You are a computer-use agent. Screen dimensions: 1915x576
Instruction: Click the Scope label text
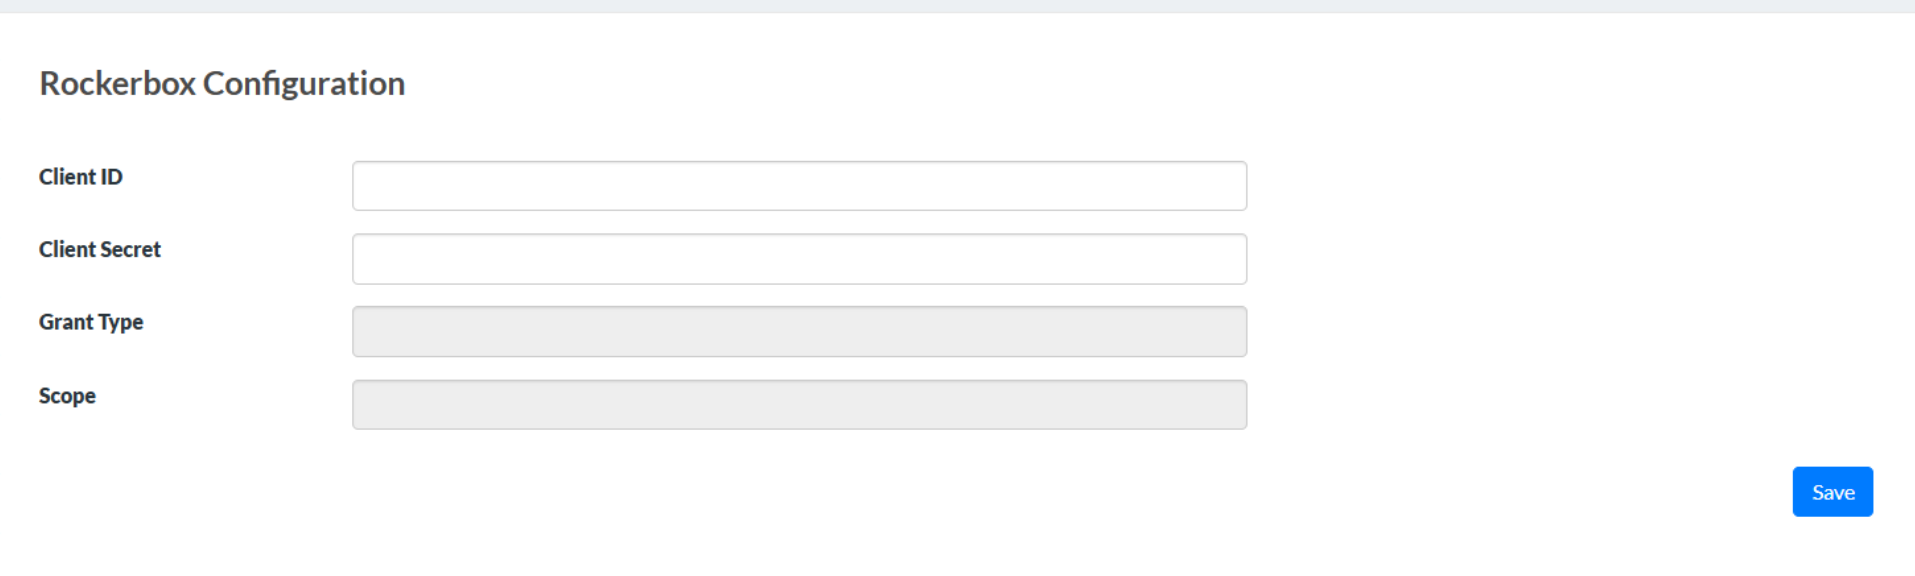(68, 396)
